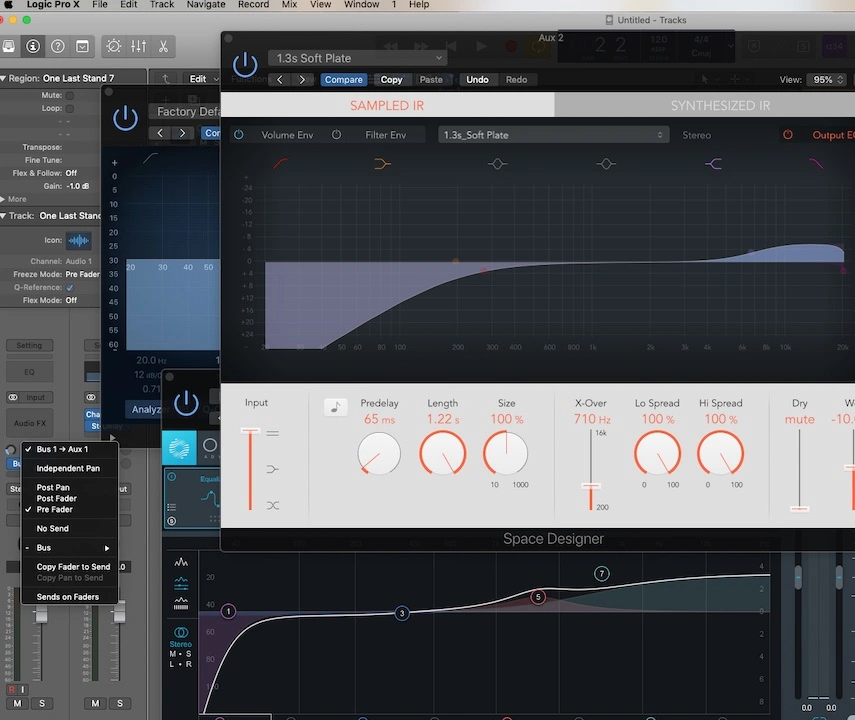Choose Post Pan in the send menu

point(53,488)
